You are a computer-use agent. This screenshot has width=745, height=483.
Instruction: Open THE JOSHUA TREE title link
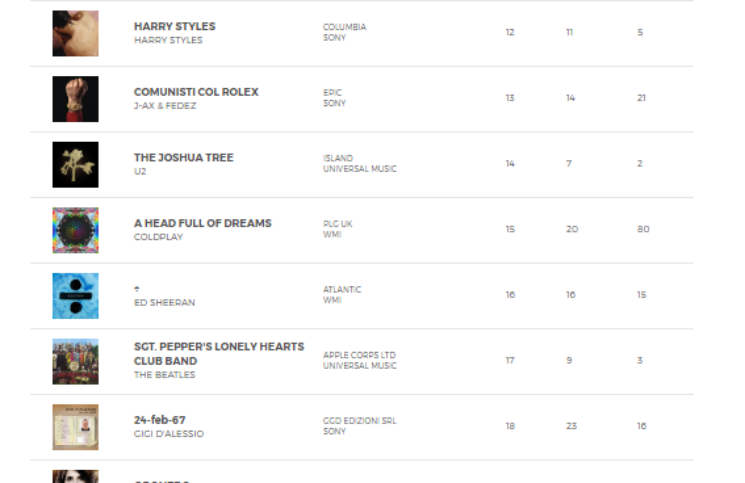pos(183,158)
